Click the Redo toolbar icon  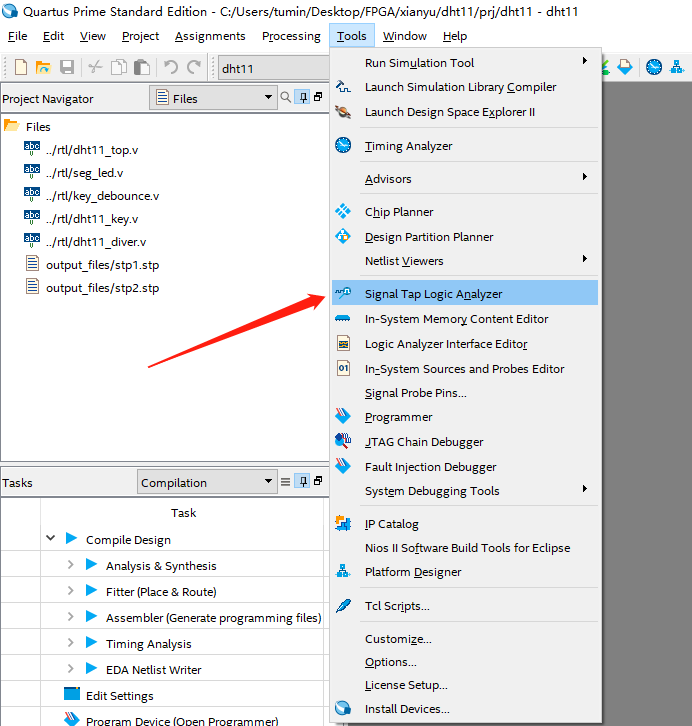(194, 67)
